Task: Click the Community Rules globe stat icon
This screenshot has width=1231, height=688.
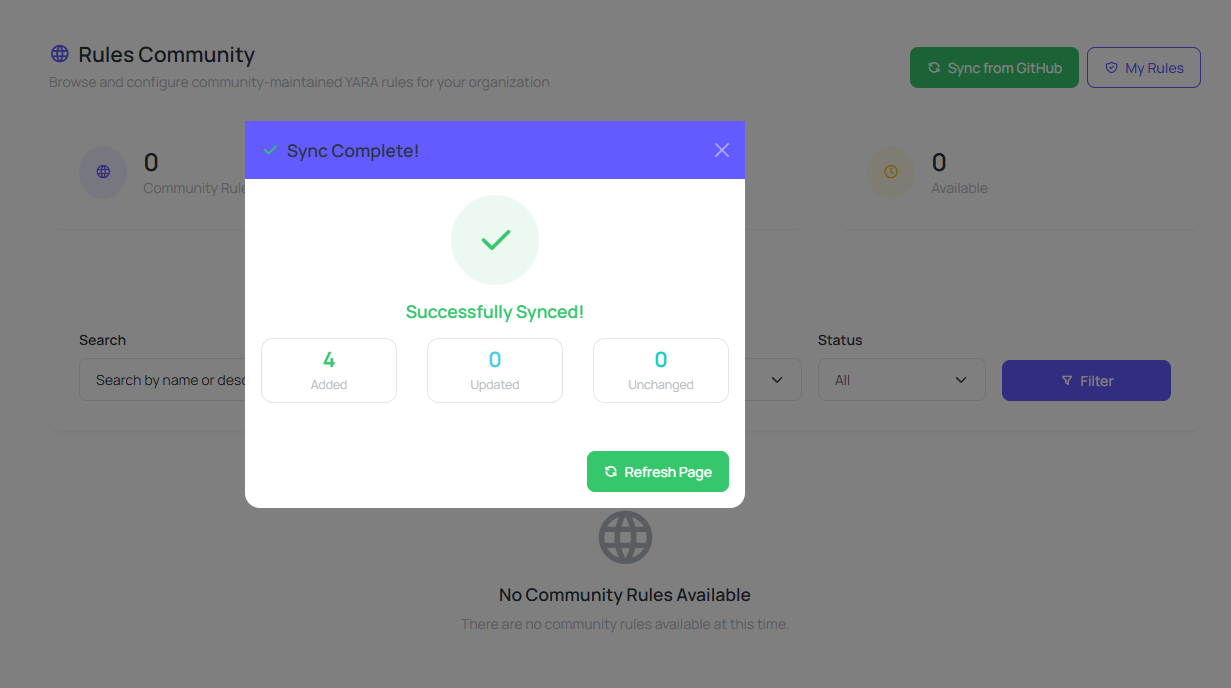Action: [x=103, y=172]
